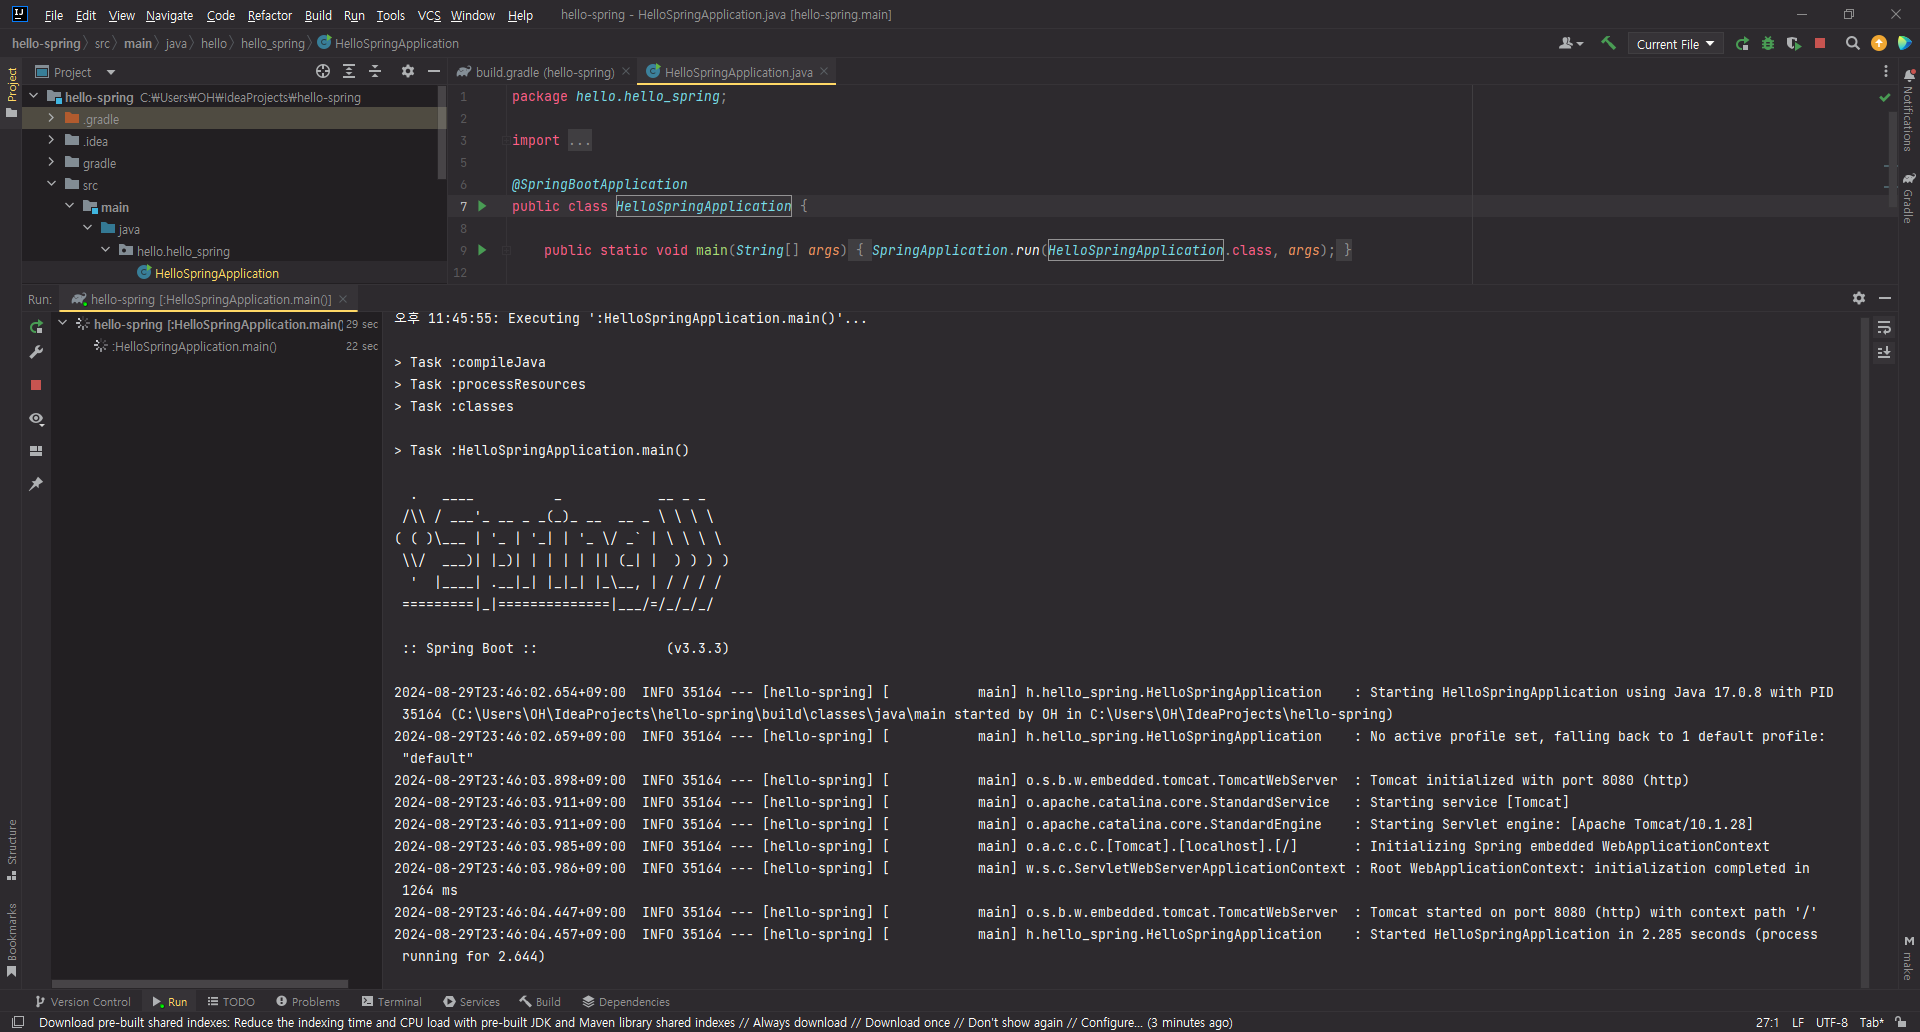Open Version Control tool window
Viewport: 1920px width, 1032px height.
point(83,1001)
